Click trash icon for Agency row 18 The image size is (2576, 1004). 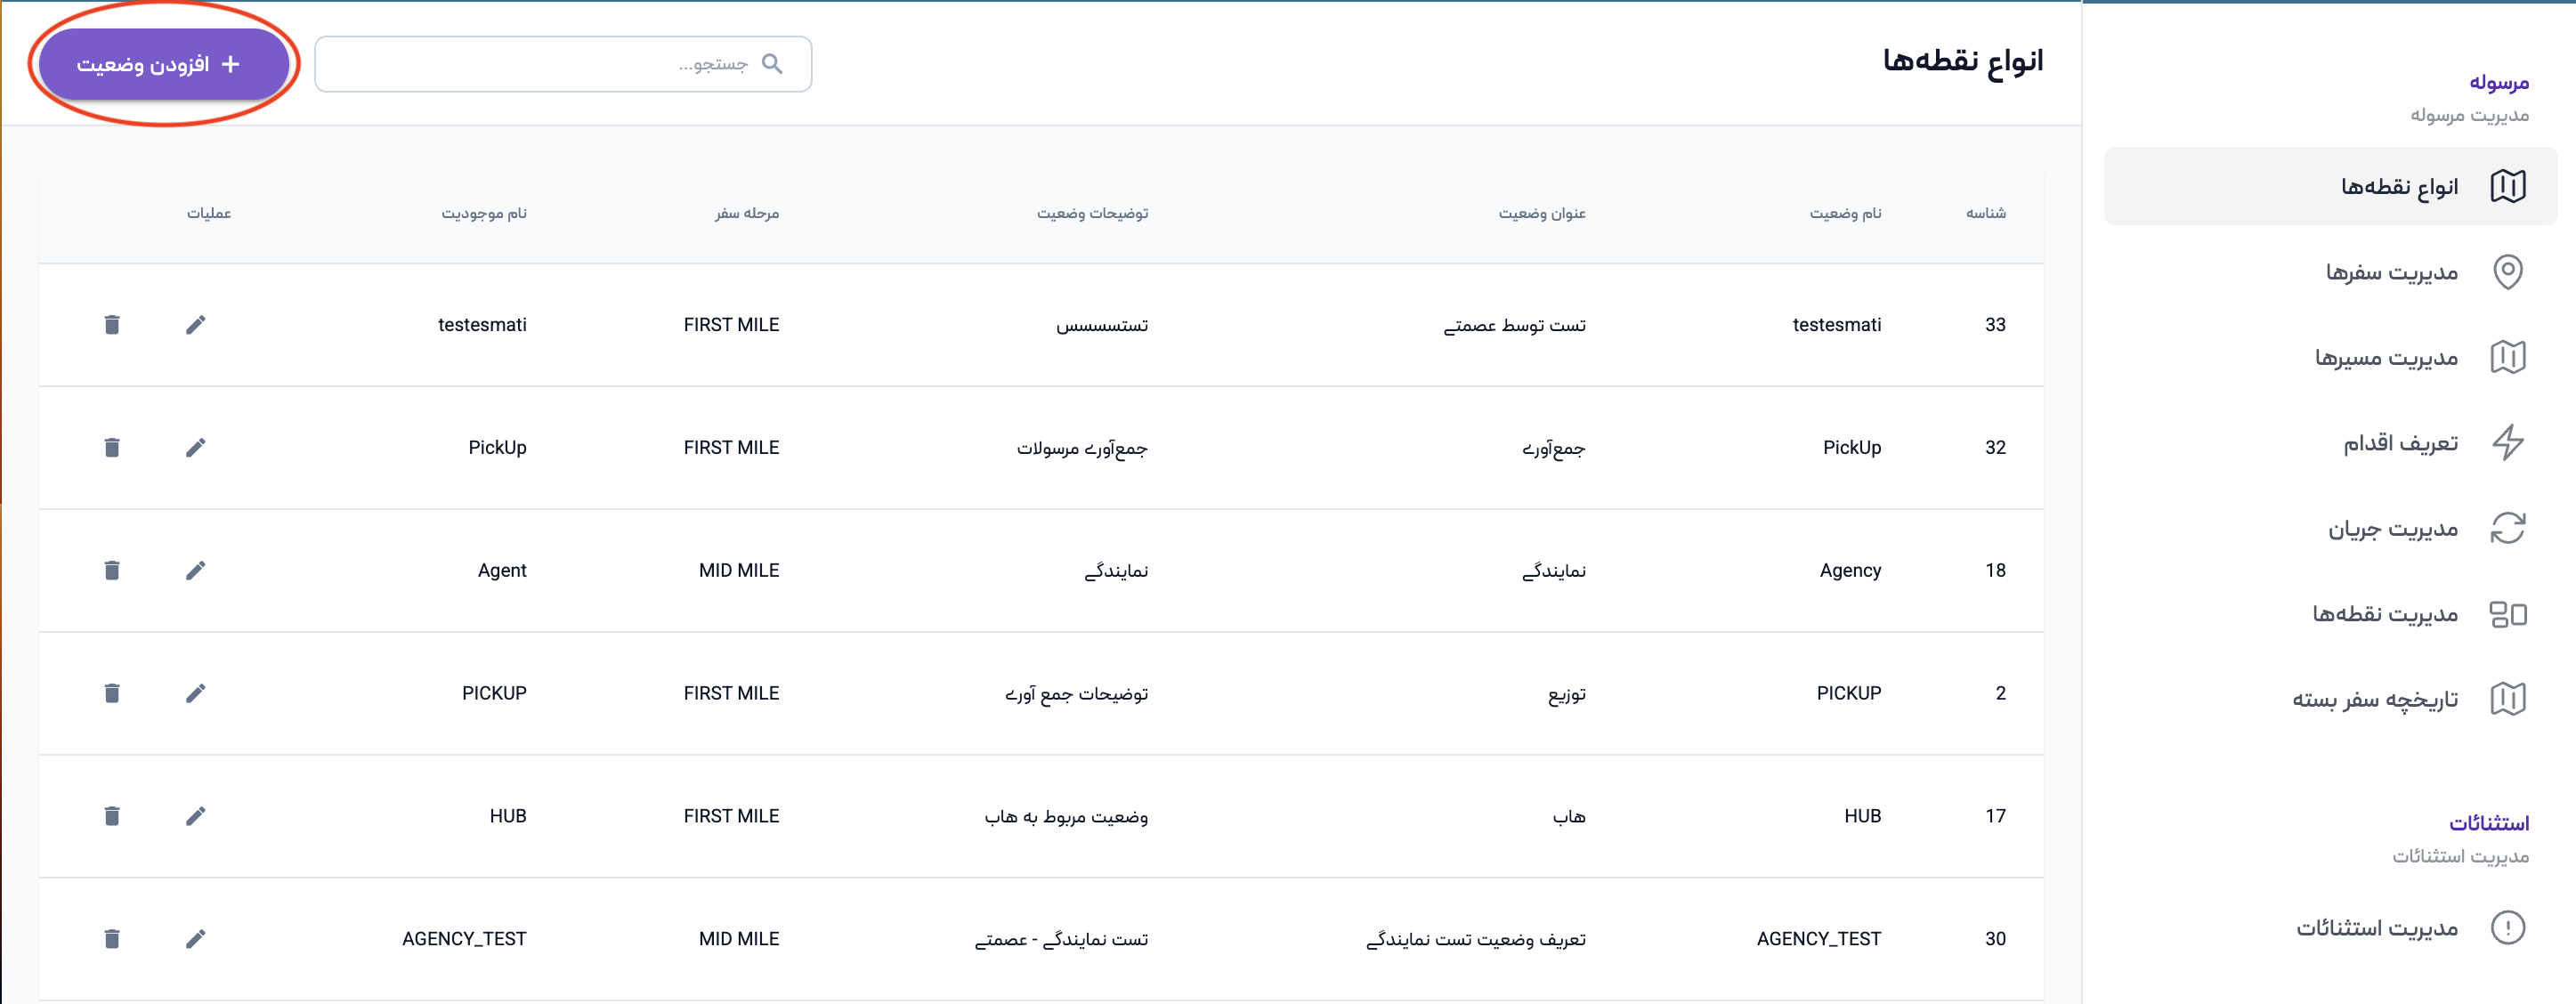coord(112,570)
